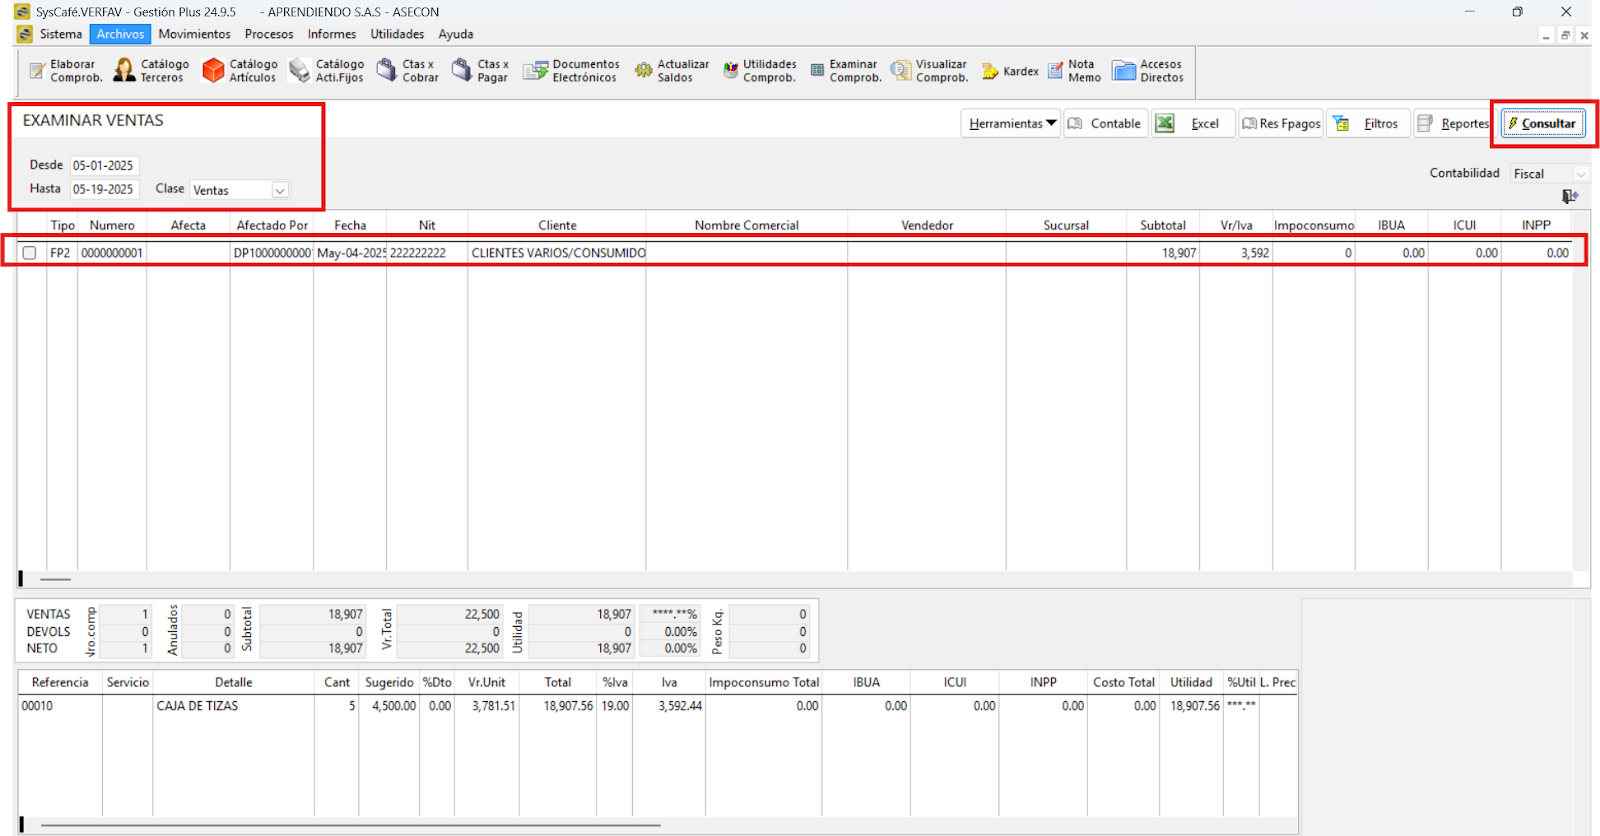The width and height of the screenshot is (1600, 836).
Task: Click the Ctas x Cobrar icon
Action: 387,70
